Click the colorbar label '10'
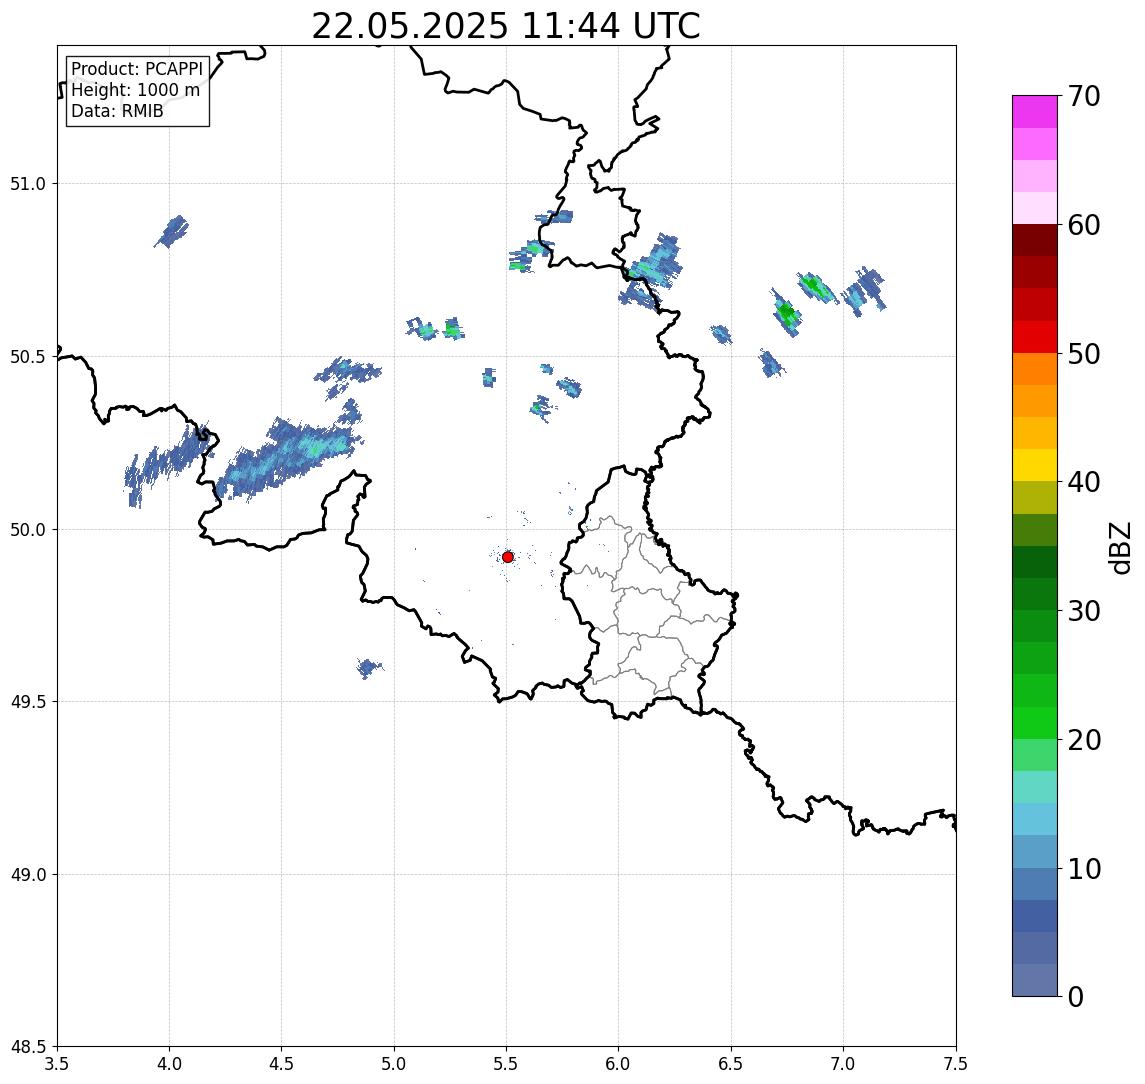 1084,869
